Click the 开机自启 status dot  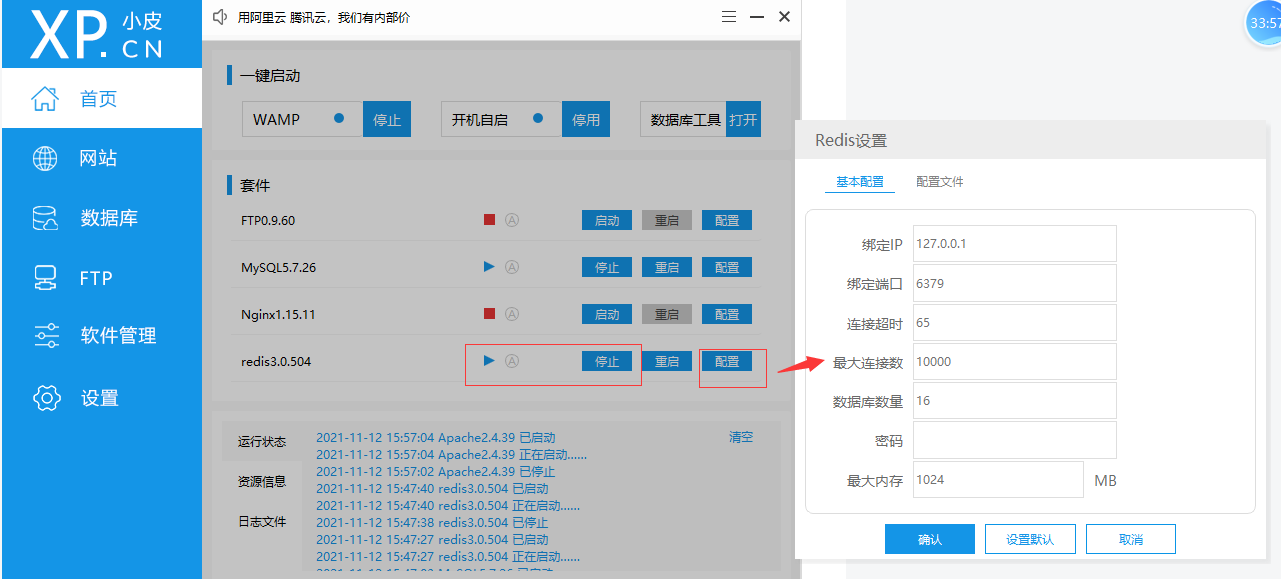pyautogui.click(x=538, y=118)
